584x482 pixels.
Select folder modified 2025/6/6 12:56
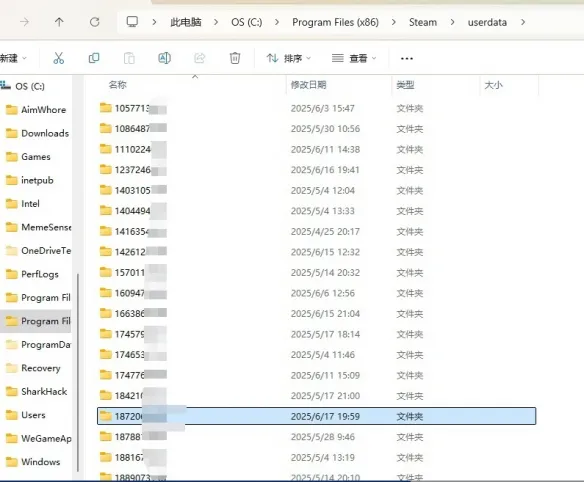point(317,293)
